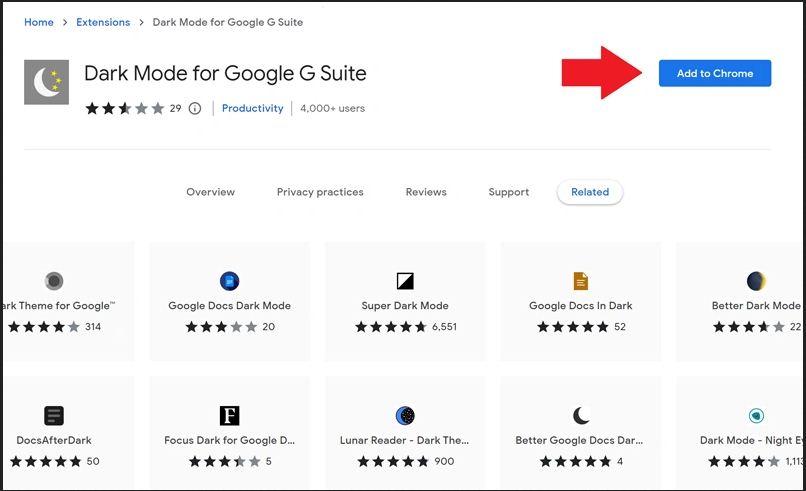Viewport: 806px width, 491px height.
Task: Click the Dark Mode for Google G Suite moon logo
Action: coord(46,82)
